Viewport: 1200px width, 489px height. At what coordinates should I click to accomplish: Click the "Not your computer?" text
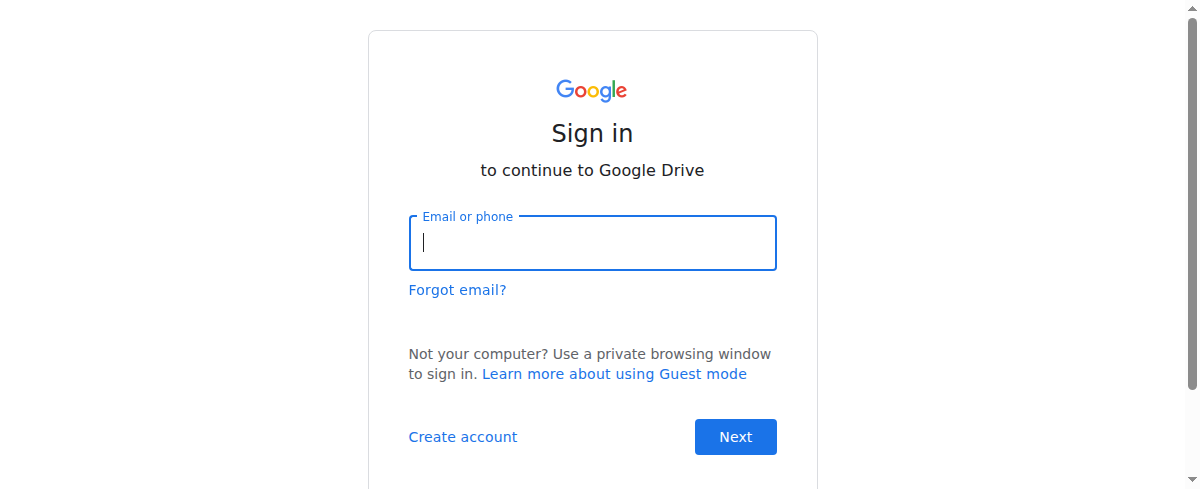(x=478, y=354)
